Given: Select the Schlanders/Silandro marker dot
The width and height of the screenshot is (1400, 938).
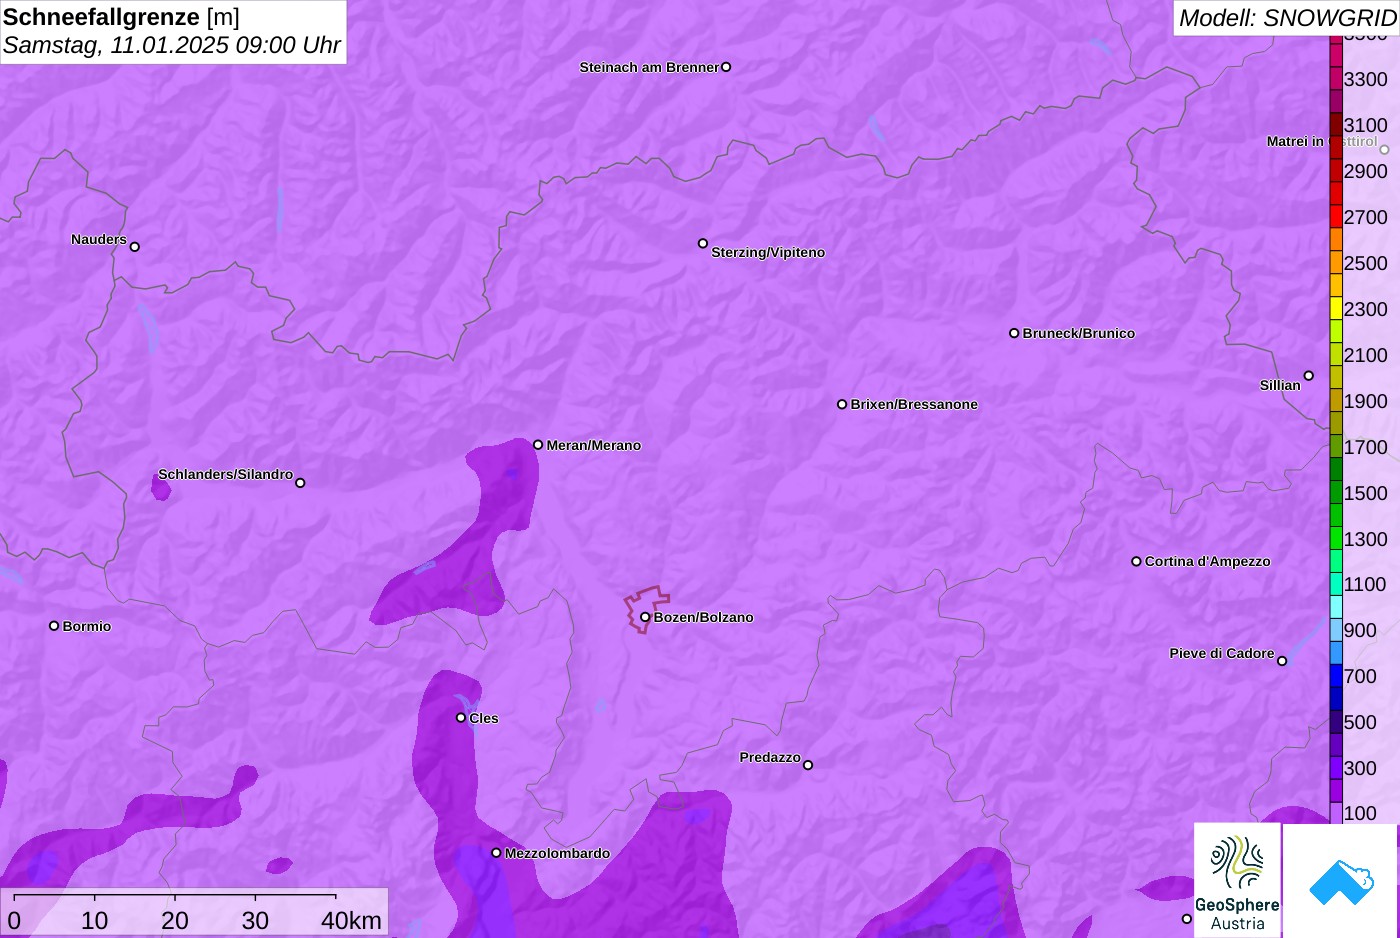Looking at the screenshot, I should click(300, 483).
